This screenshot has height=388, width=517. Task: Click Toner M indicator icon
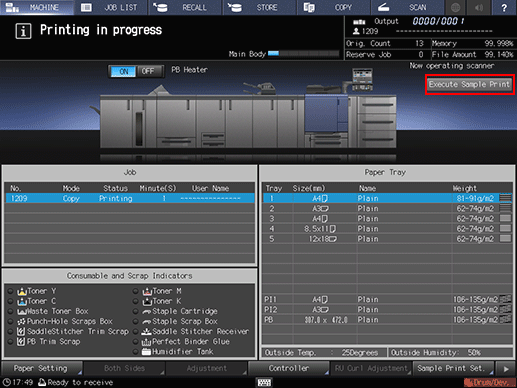pyautogui.click(x=147, y=291)
